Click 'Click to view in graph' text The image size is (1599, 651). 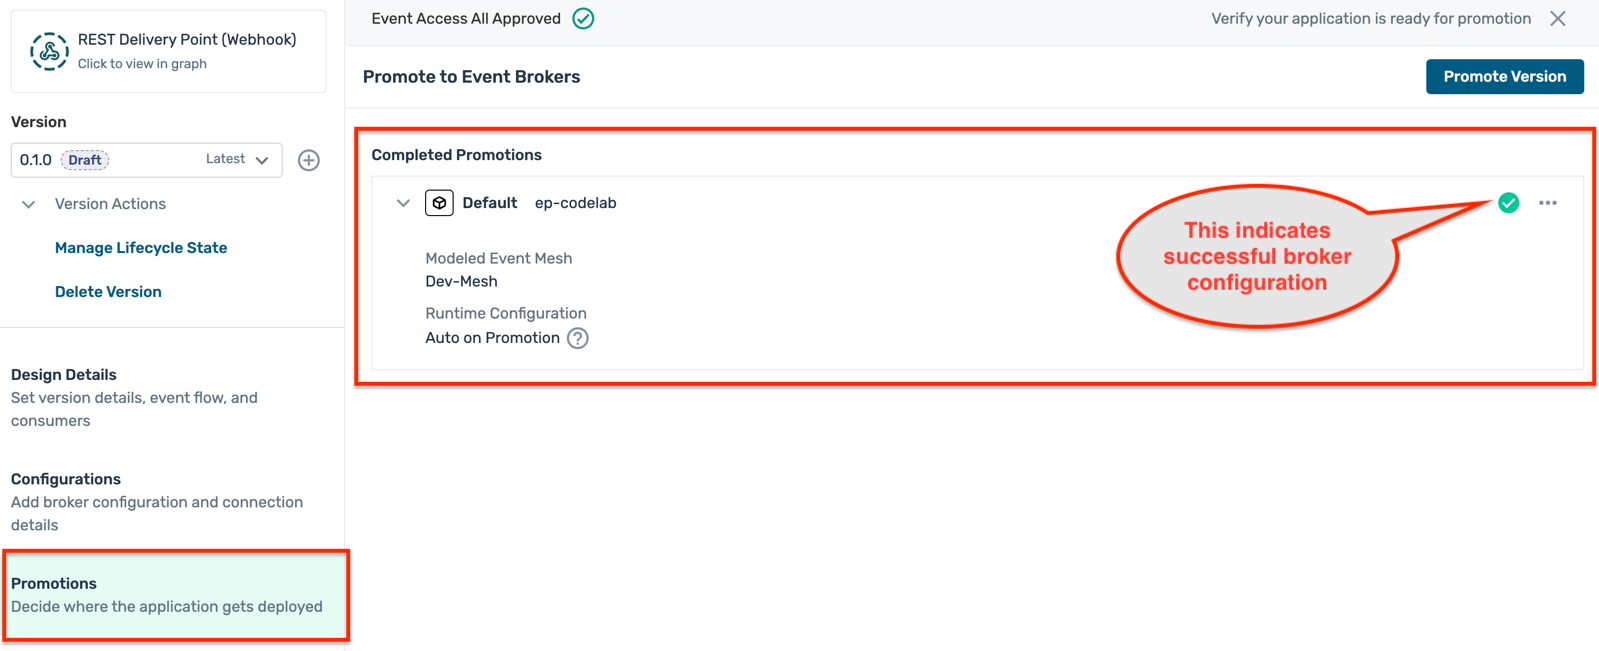[142, 64]
